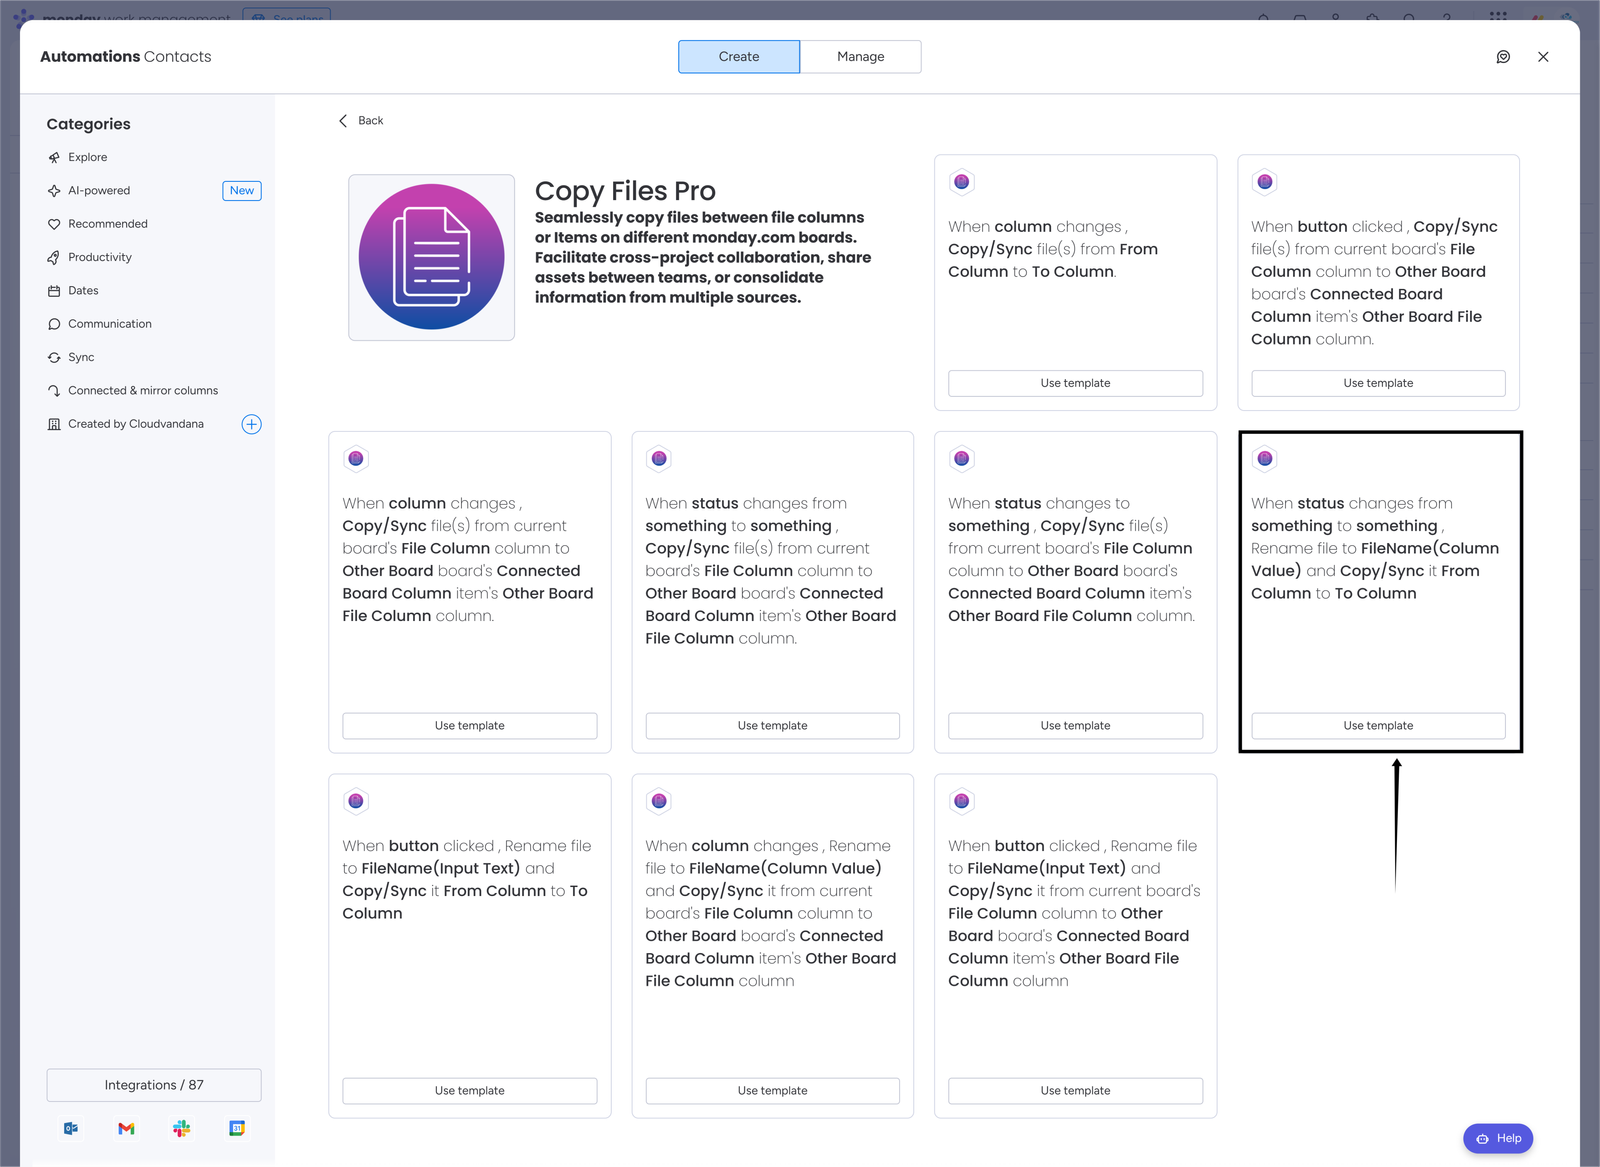Screen dimensions: 1600x1167
Task: Use template for 'column changes, current board's File Column'
Action: (x=470, y=726)
